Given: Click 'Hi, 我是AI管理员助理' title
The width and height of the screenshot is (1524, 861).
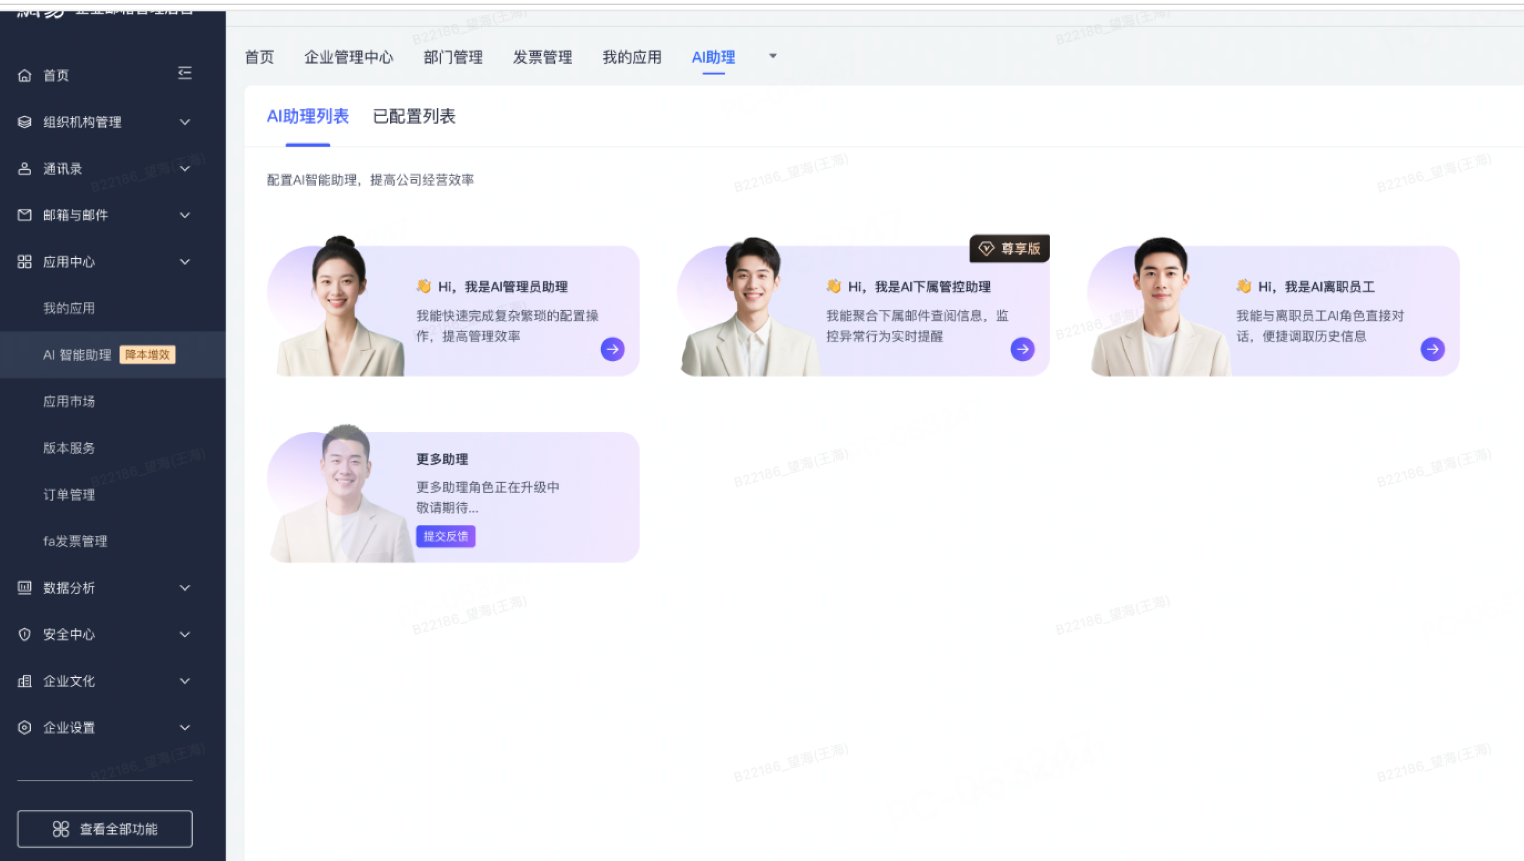Looking at the screenshot, I should tap(503, 287).
